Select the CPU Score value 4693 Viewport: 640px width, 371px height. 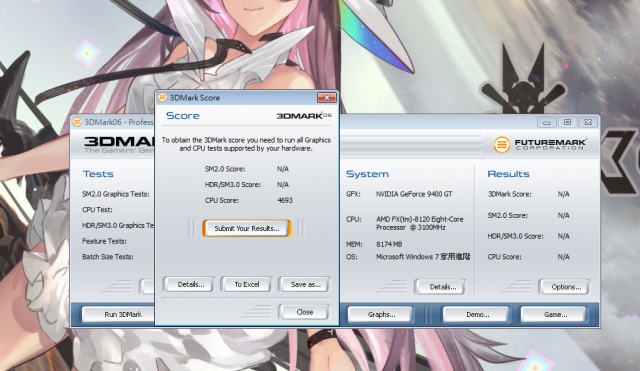(x=285, y=200)
